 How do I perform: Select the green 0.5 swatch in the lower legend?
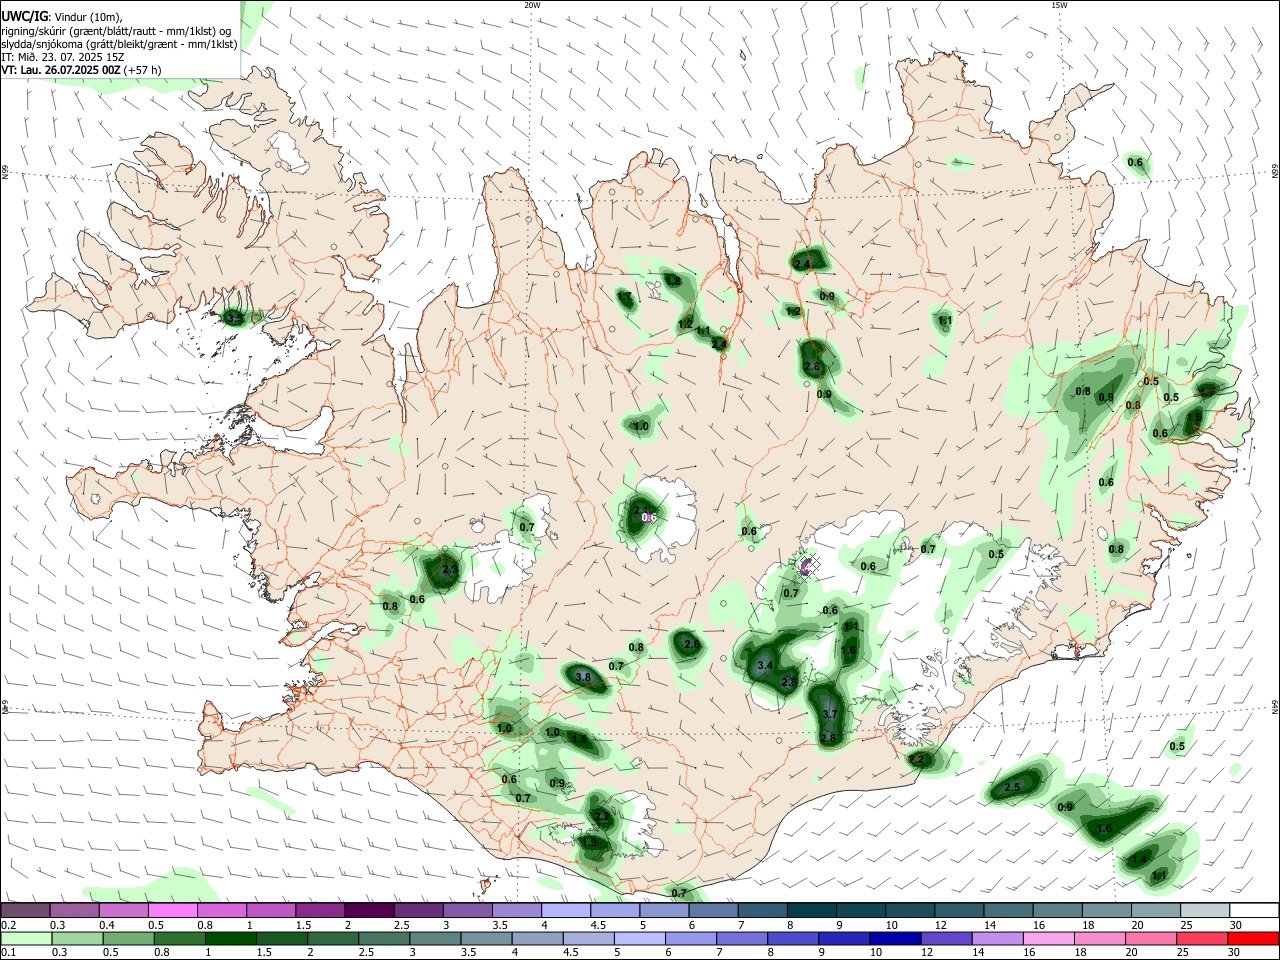128,939
